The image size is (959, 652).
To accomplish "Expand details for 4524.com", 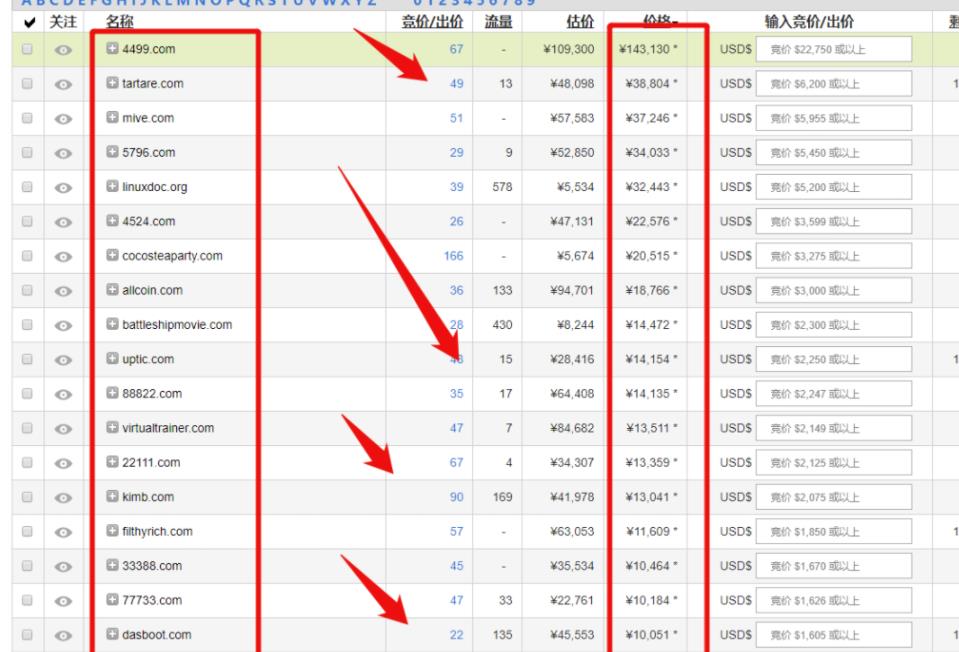I will [x=113, y=221].
